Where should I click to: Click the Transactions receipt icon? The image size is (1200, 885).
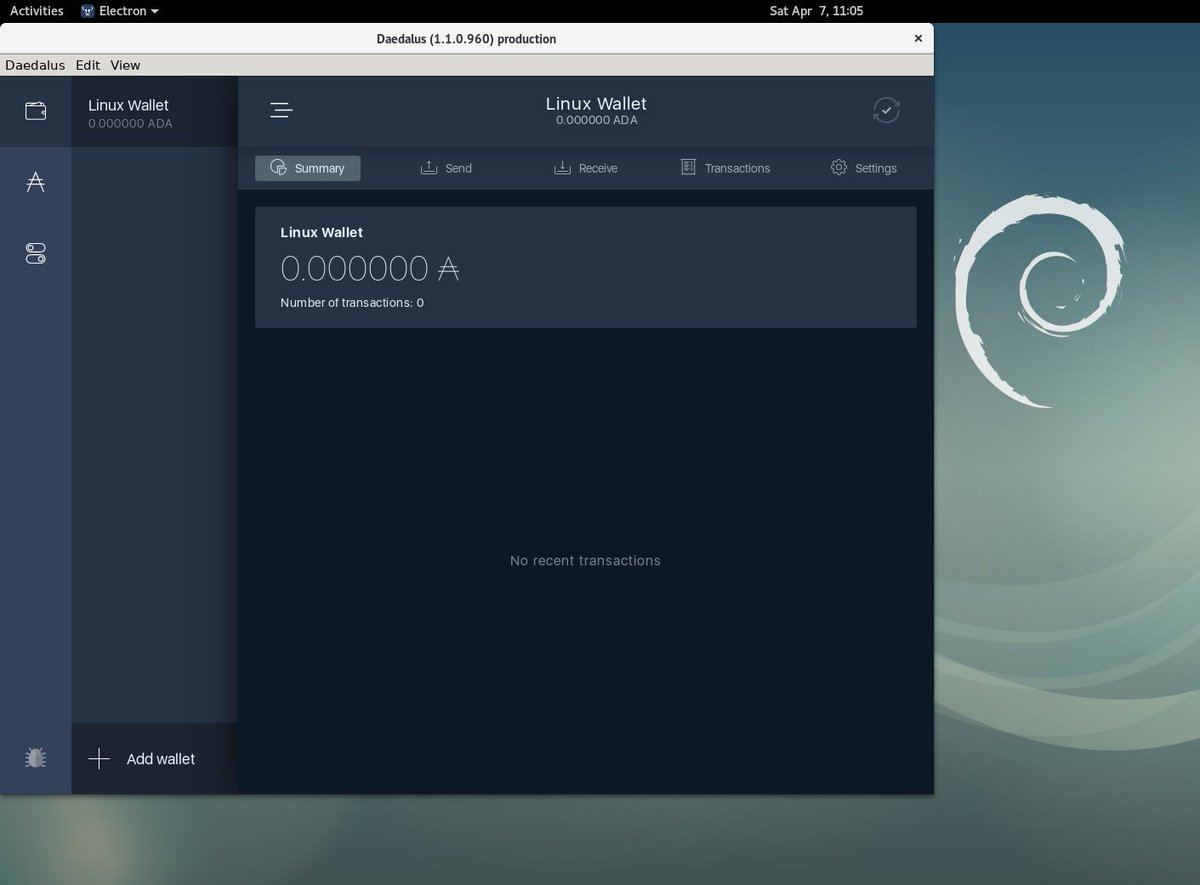tap(688, 167)
